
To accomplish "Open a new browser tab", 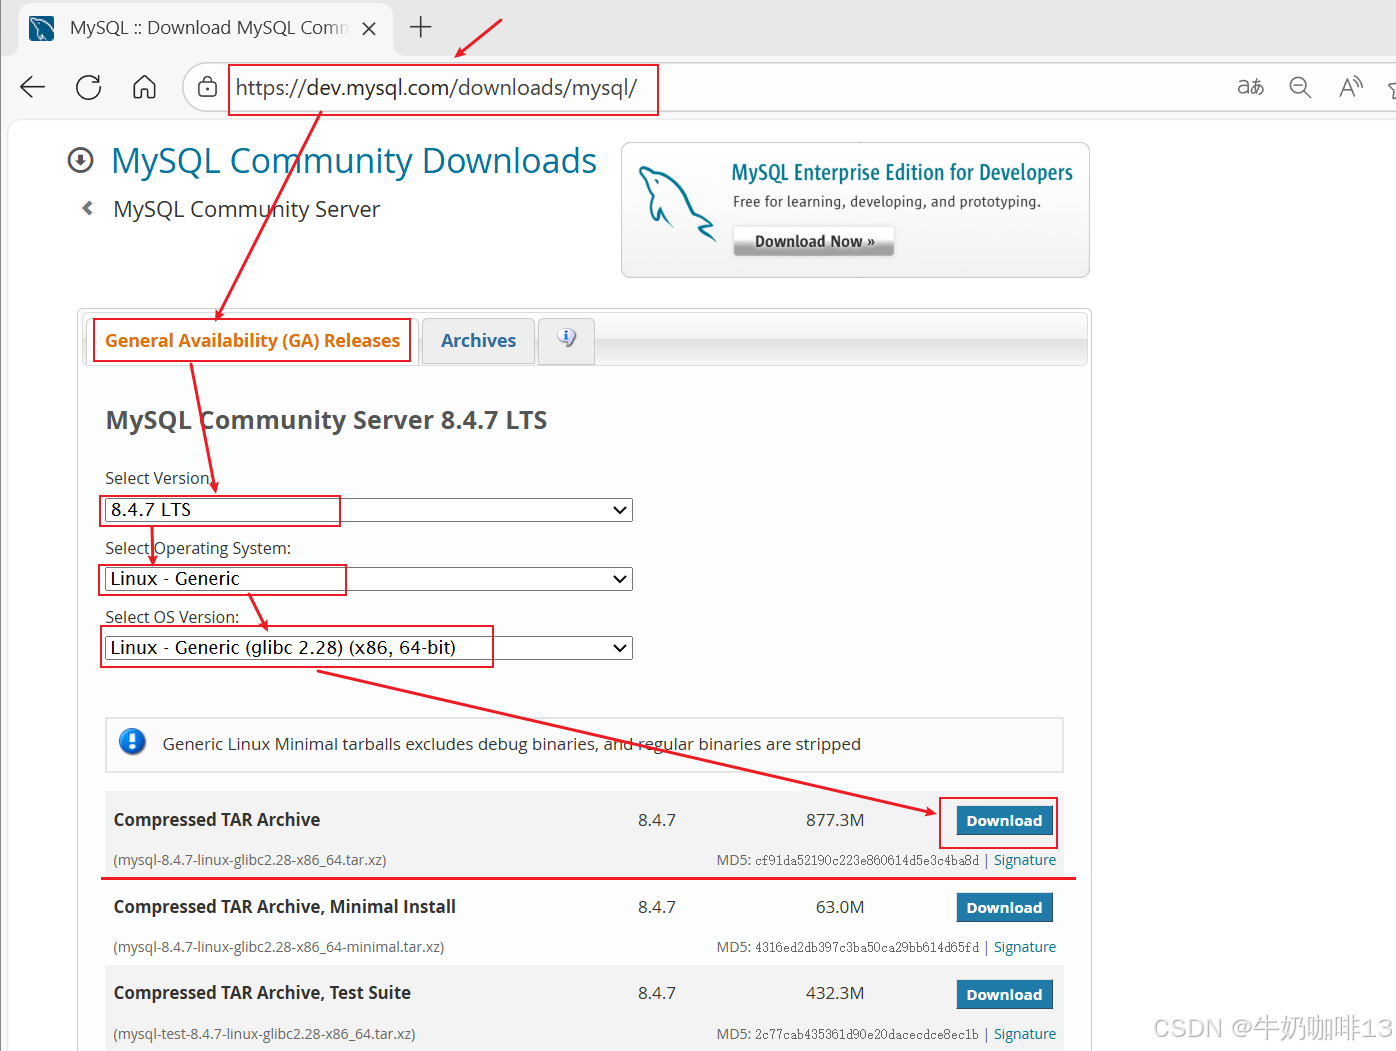I will (421, 27).
